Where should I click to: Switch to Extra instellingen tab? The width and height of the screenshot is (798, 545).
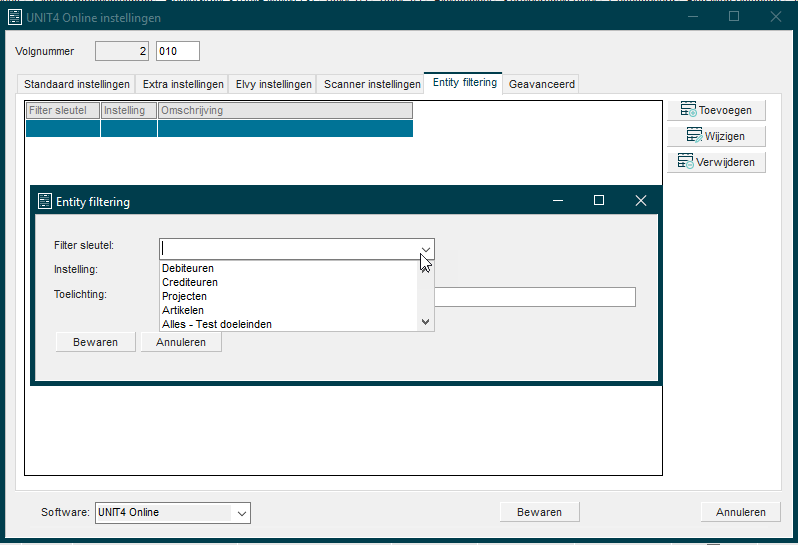(183, 84)
